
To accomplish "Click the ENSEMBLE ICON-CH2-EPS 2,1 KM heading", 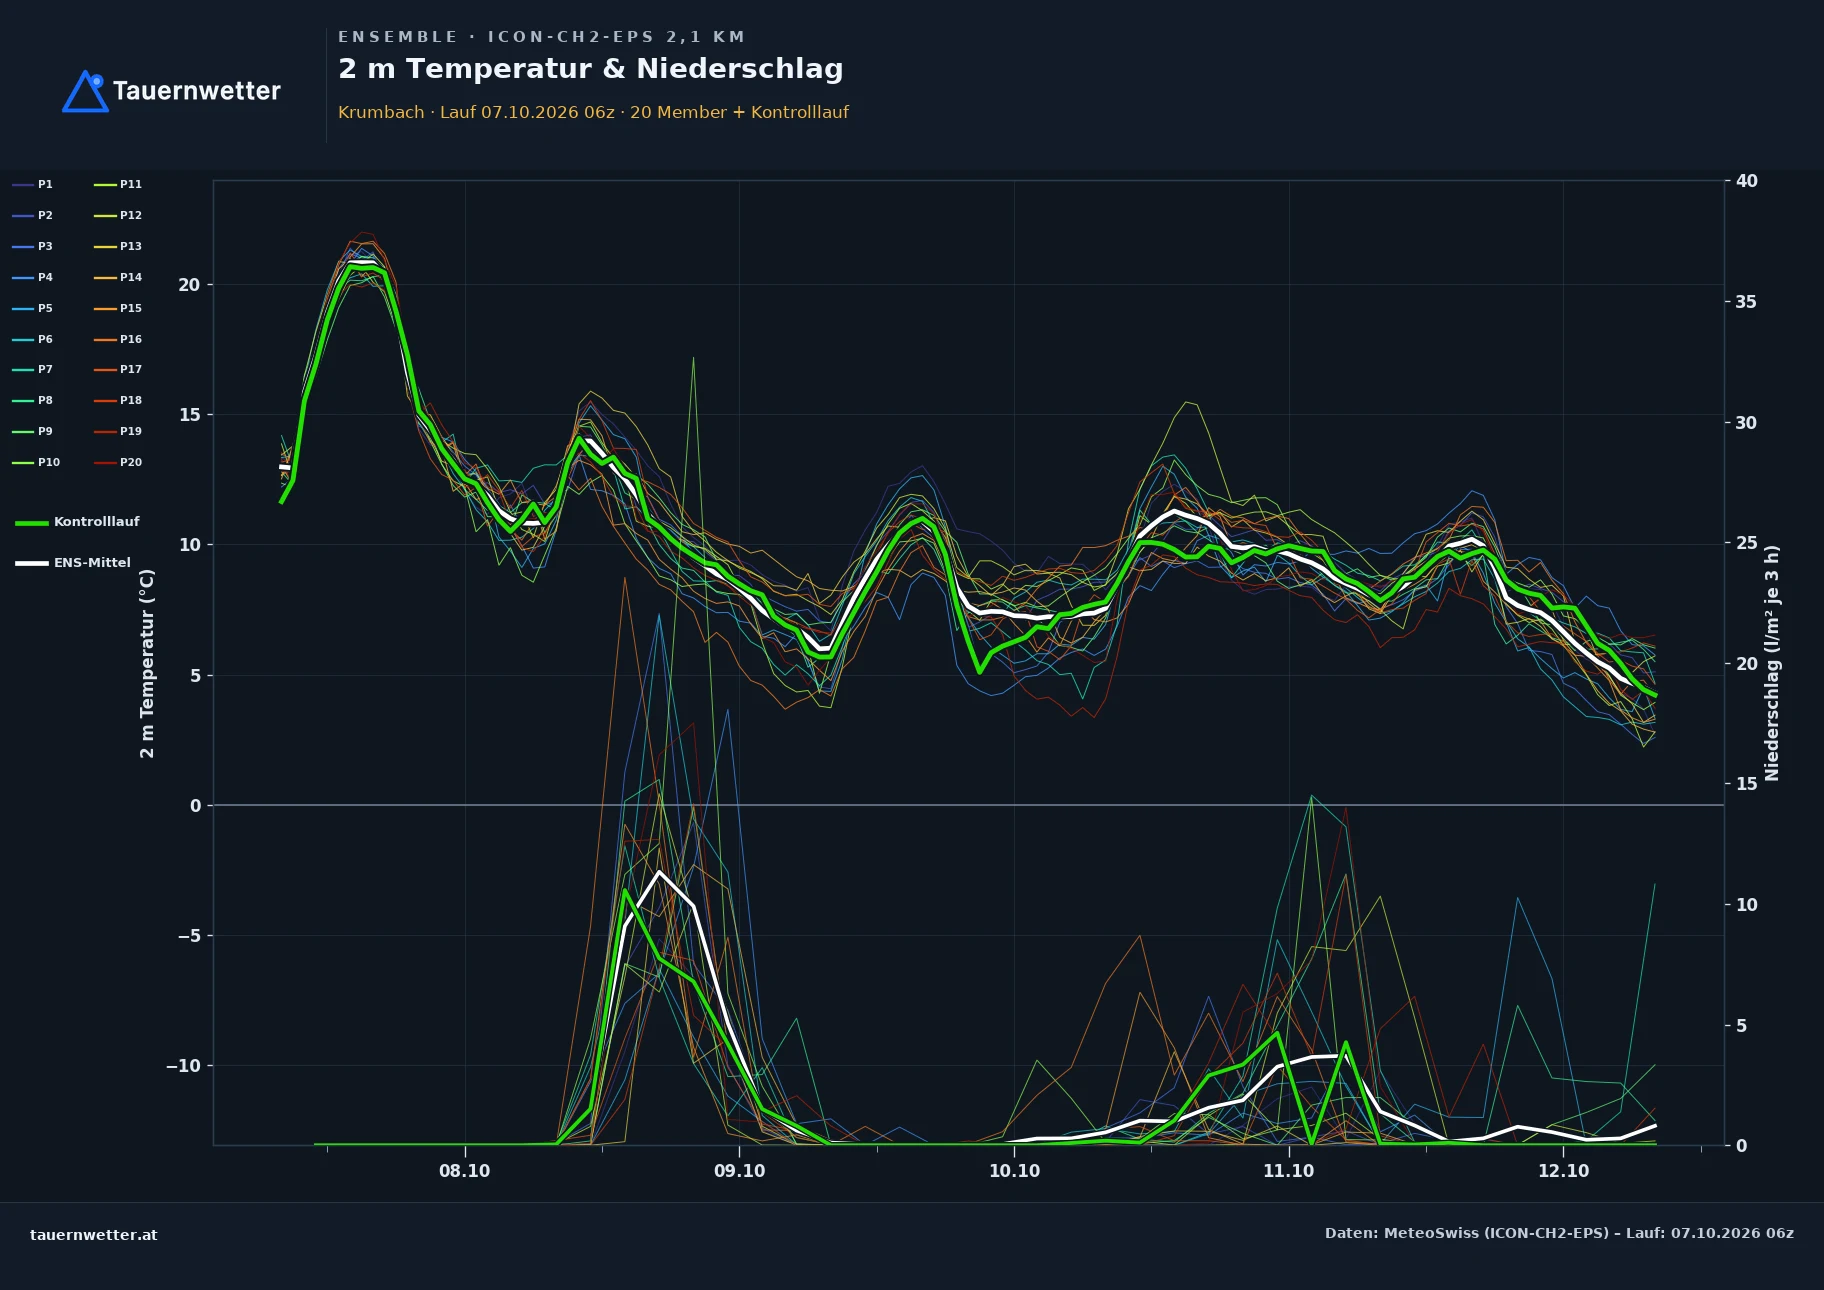I will (x=541, y=37).
